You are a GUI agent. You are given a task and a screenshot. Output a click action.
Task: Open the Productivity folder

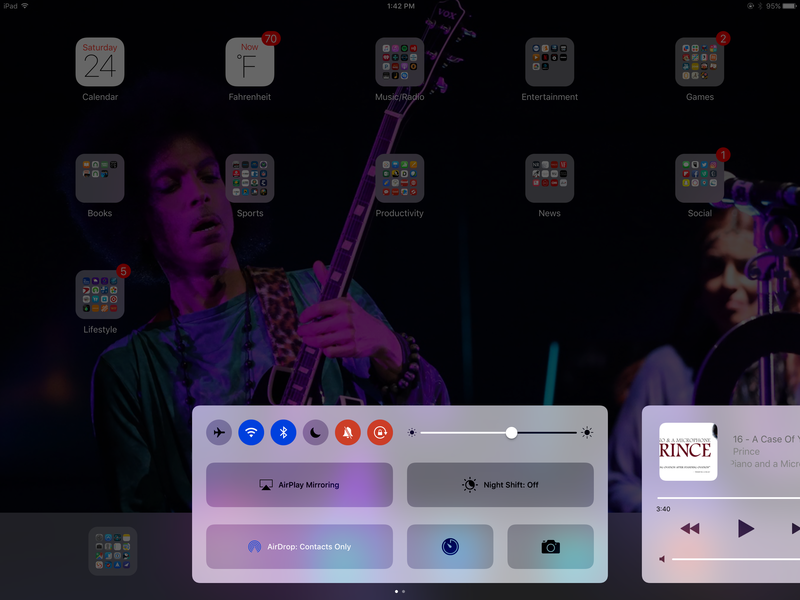coord(399,178)
